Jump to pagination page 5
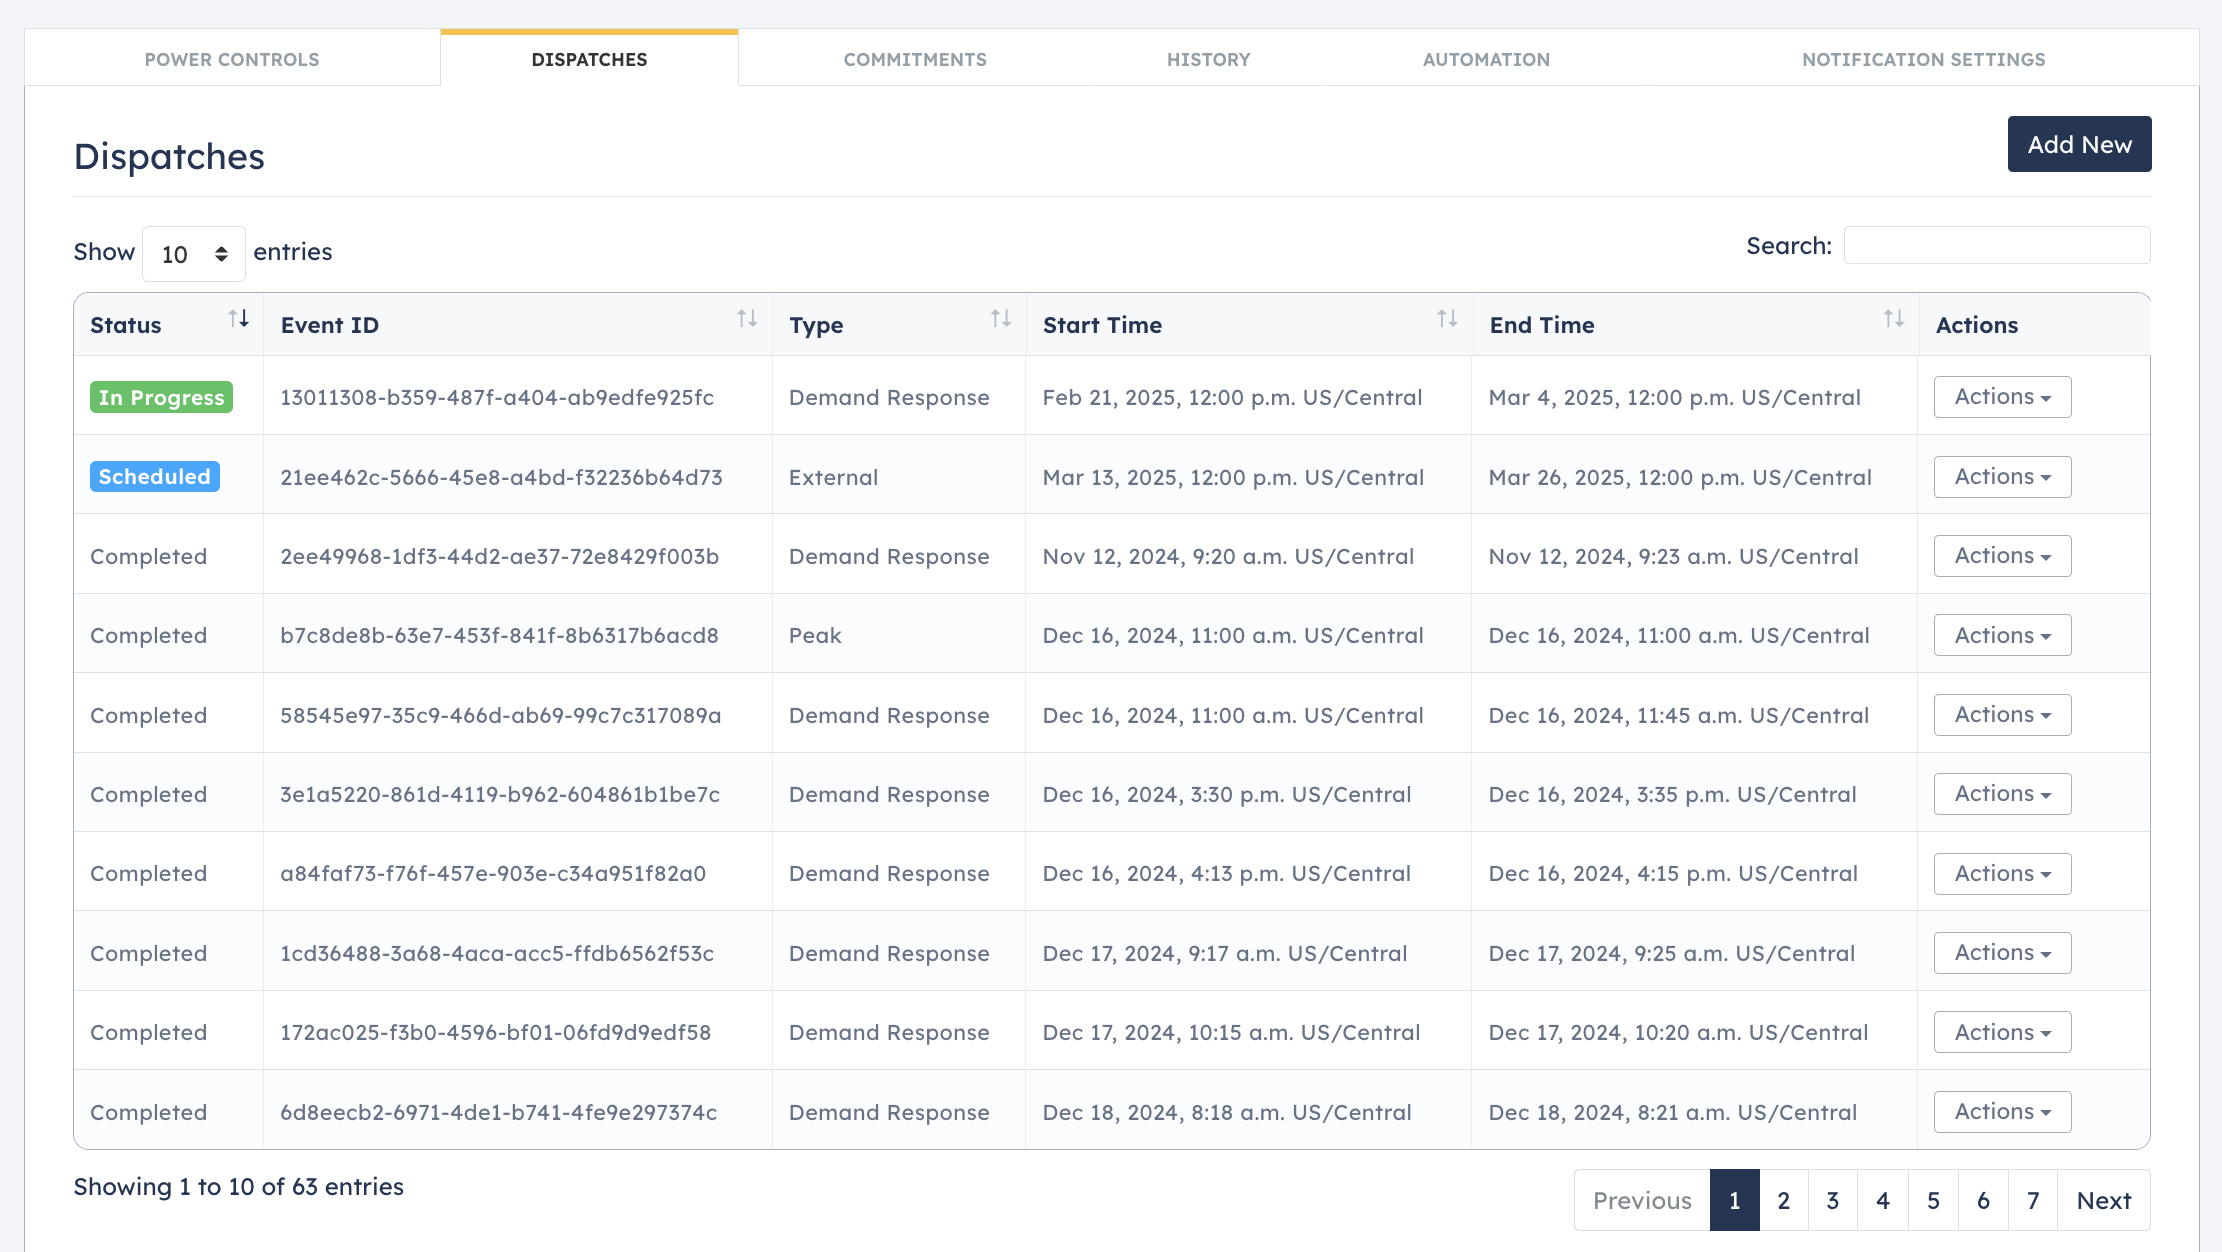 1933,1200
